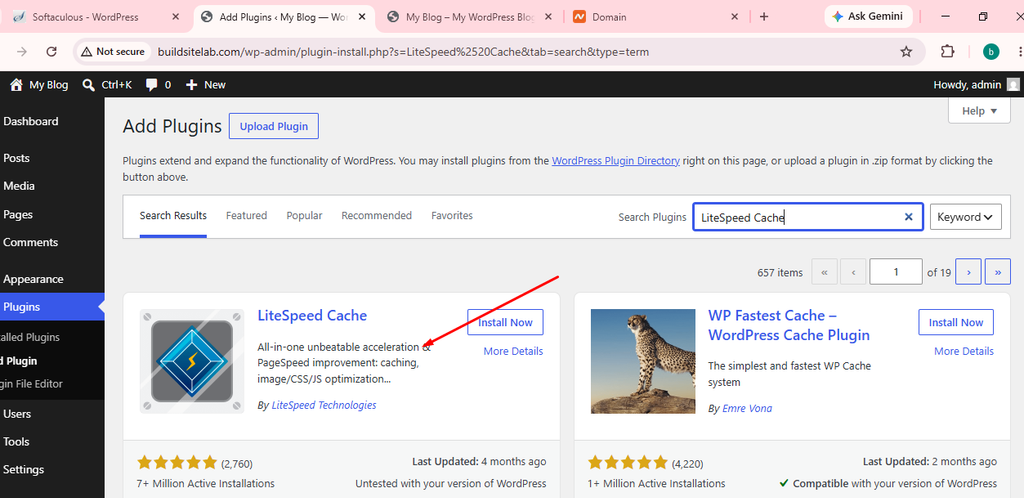Open a new browser tab with plus
The height and width of the screenshot is (498, 1024).
pyautogui.click(x=764, y=17)
